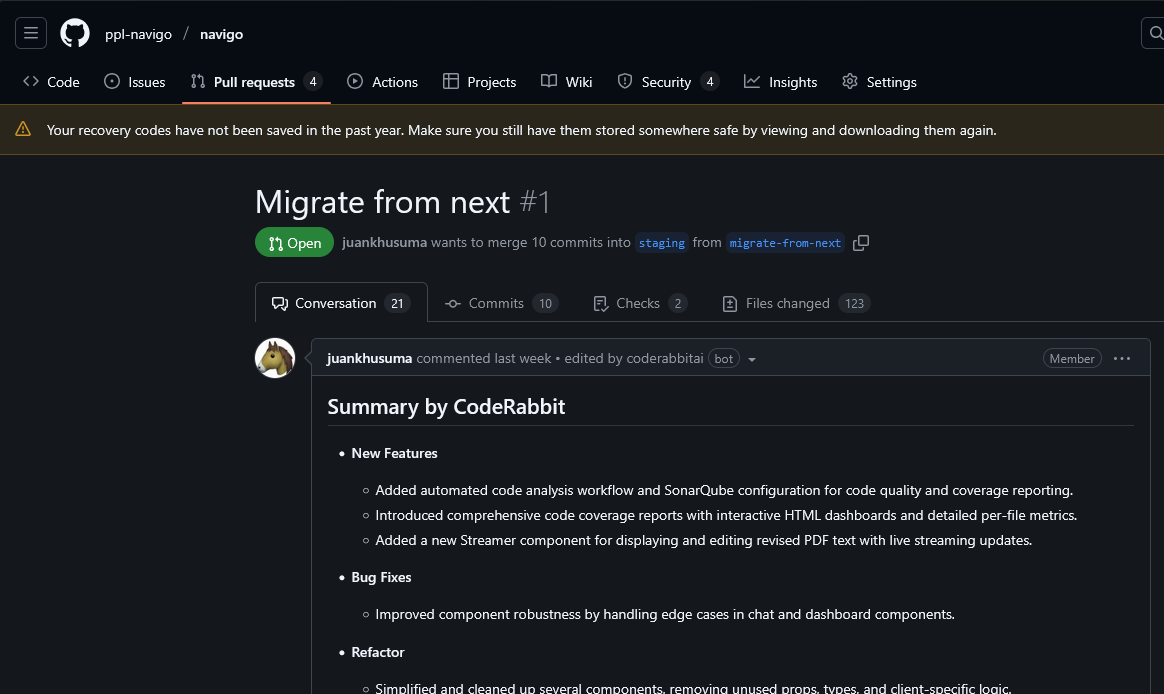Click the staging base branch link
This screenshot has width=1164, height=694.
[661, 243]
